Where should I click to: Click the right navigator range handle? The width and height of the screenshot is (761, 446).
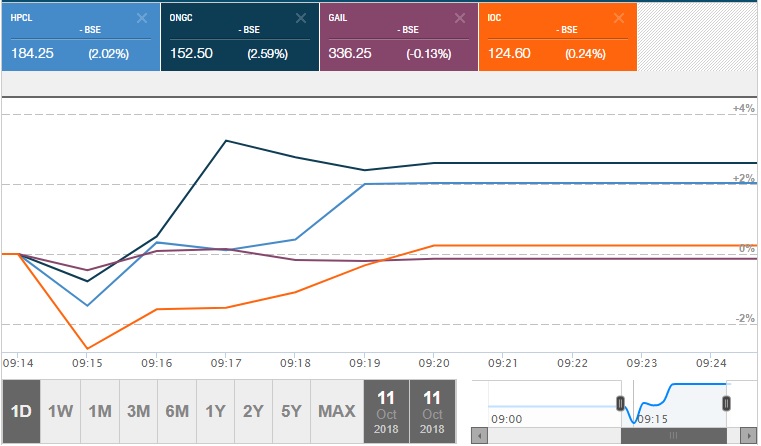click(x=726, y=402)
